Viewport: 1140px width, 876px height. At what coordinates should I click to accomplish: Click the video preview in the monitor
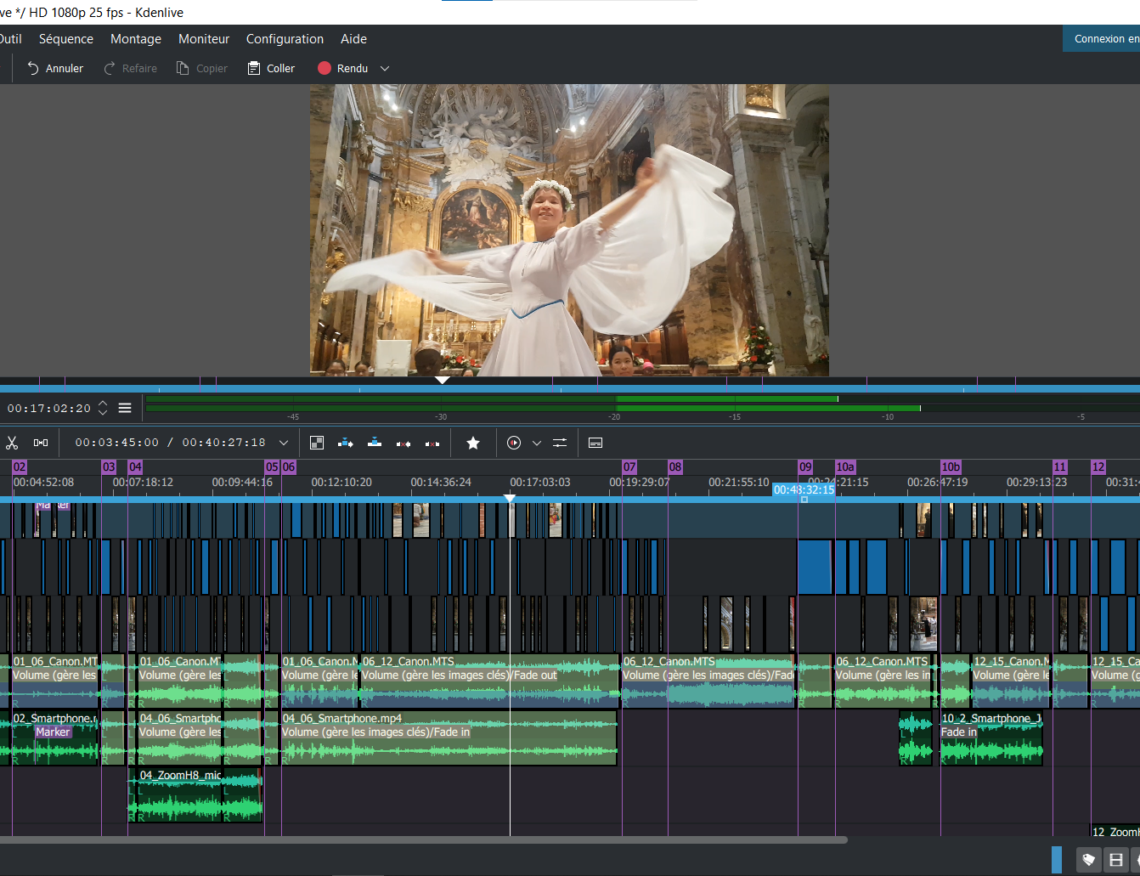pyautogui.click(x=569, y=230)
